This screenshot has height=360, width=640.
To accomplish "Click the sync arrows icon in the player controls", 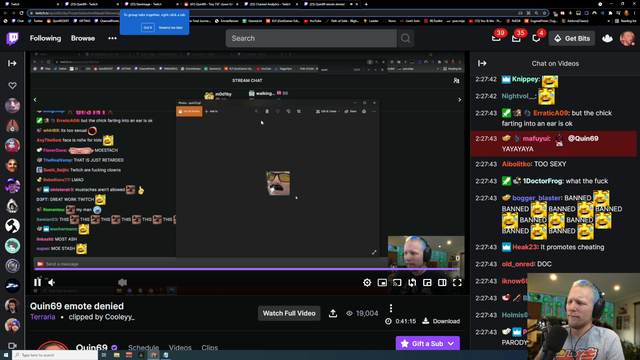I will 412,282.
